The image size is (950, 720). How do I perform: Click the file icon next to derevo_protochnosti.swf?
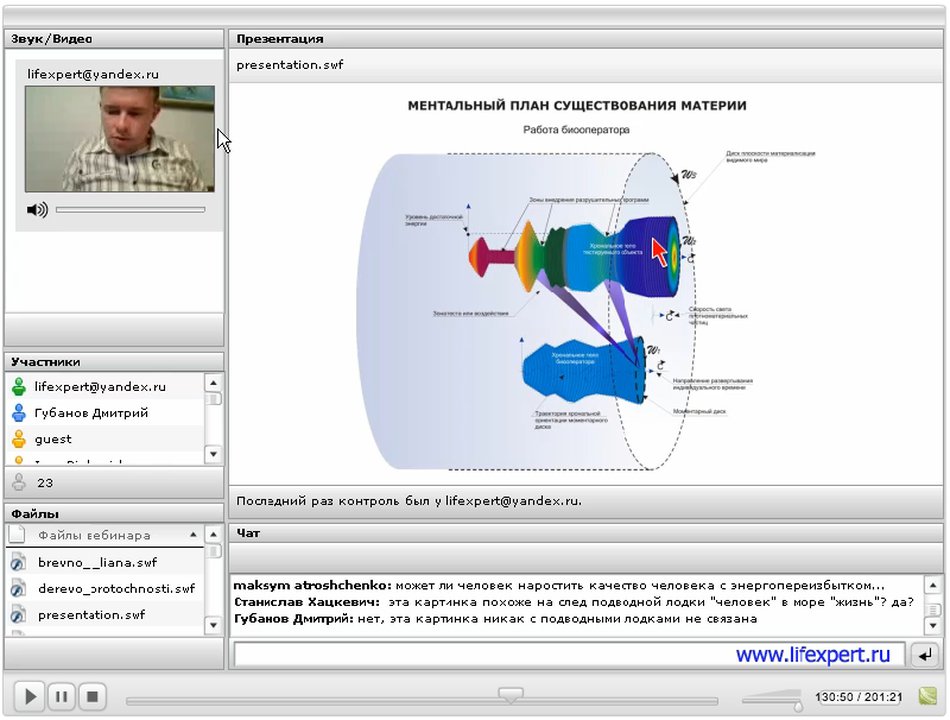click(x=18, y=588)
